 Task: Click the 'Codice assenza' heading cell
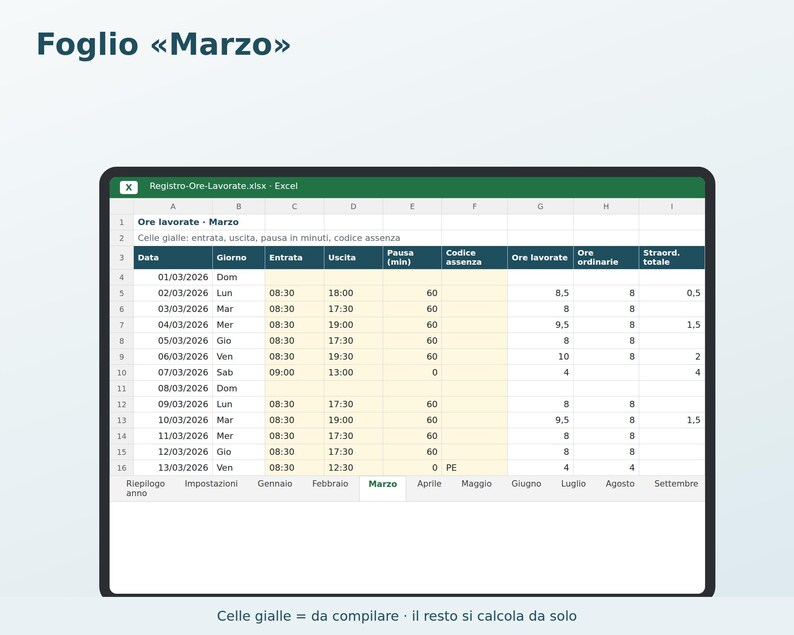pos(474,258)
